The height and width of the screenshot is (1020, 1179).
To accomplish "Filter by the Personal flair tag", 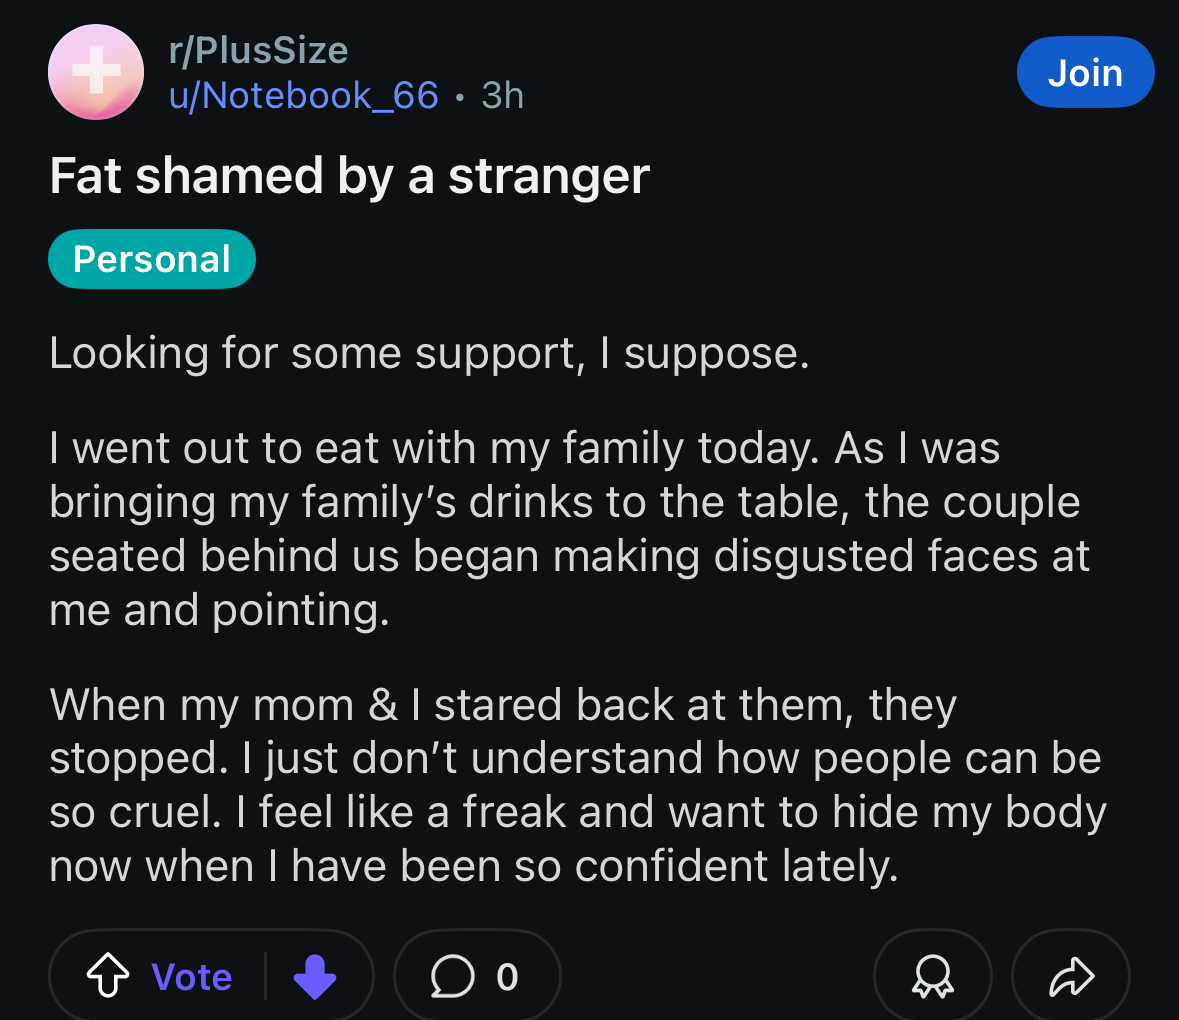I will coord(152,259).
